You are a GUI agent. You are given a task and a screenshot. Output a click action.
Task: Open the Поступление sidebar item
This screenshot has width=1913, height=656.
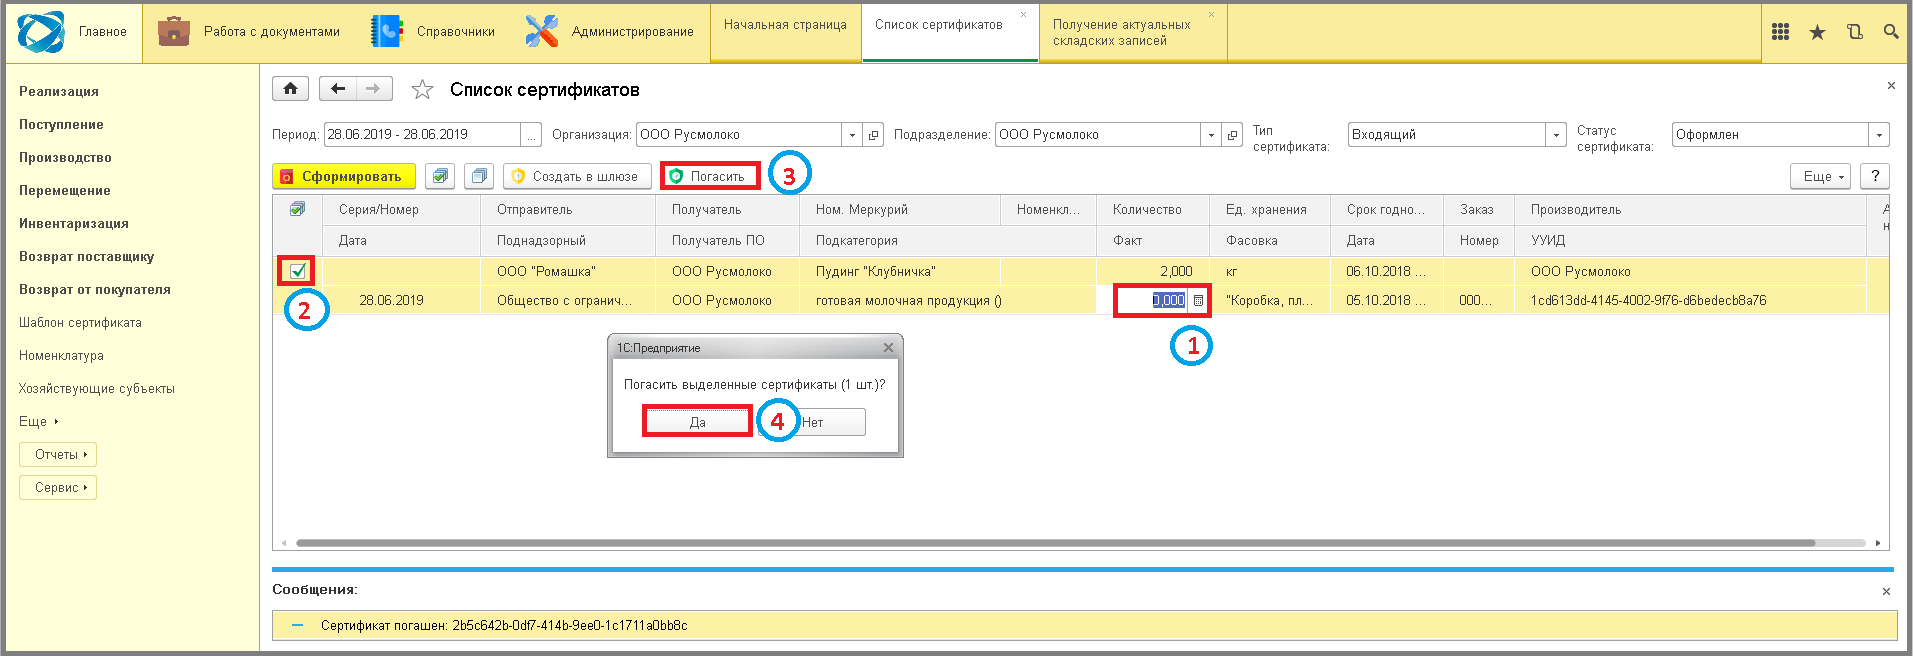click(61, 125)
